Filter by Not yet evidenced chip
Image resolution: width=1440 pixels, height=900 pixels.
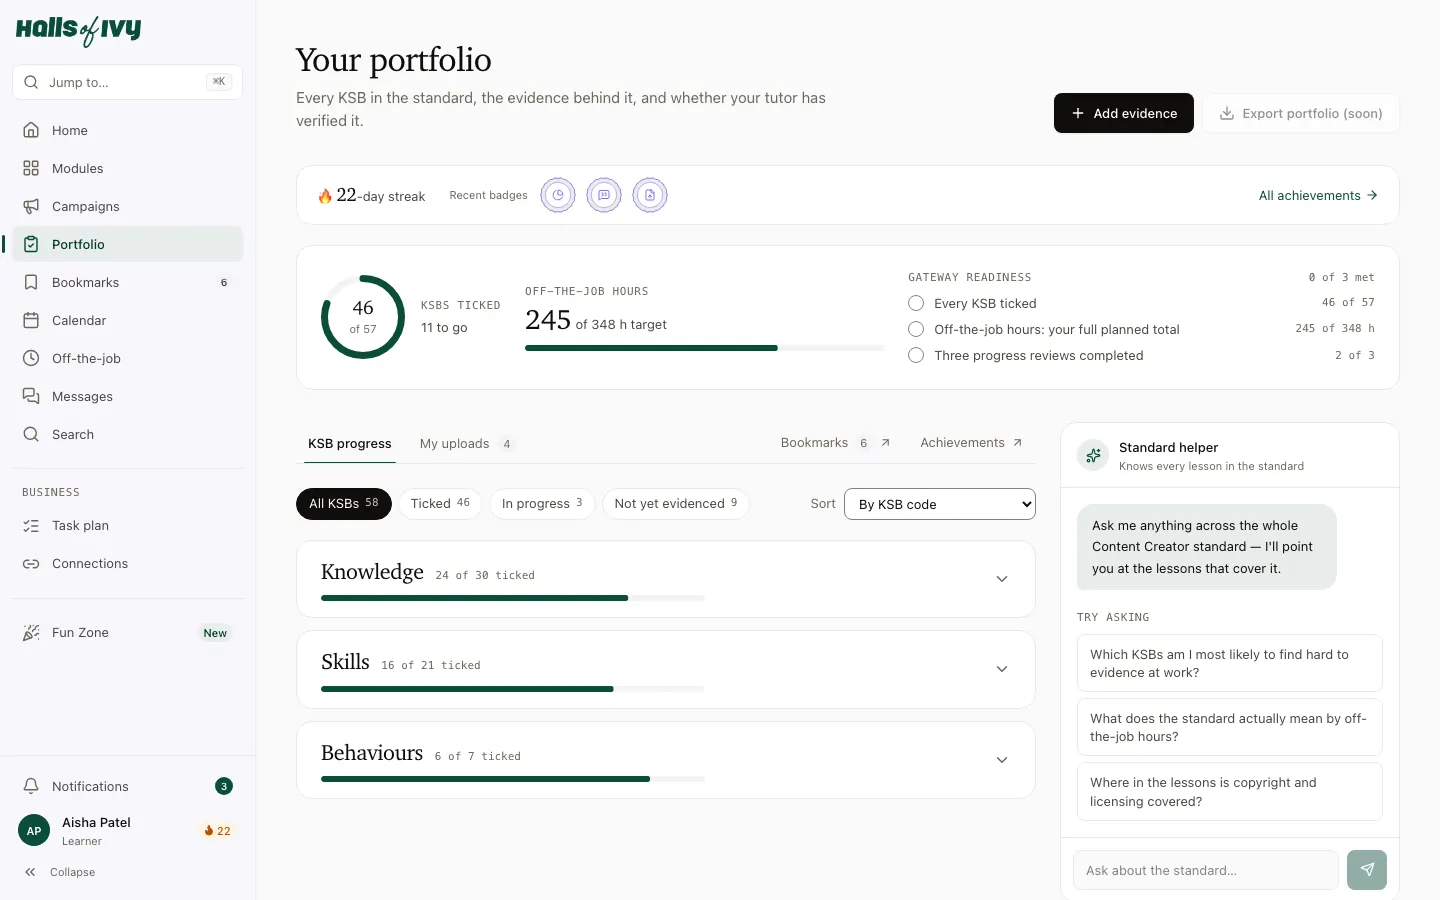676,504
